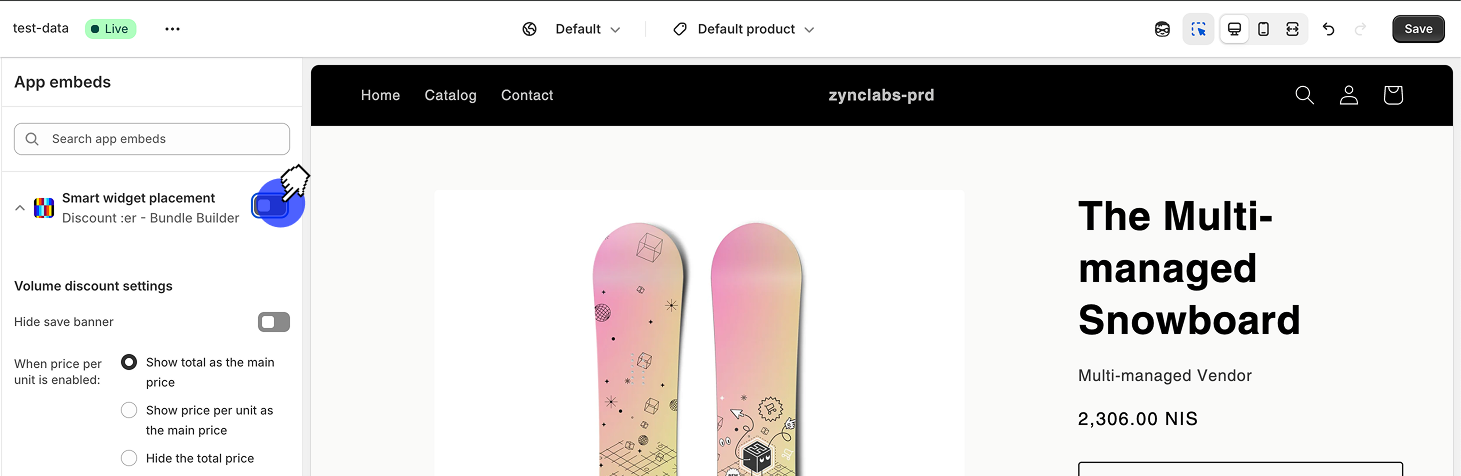
Task: Open the Contact menu link
Action: tap(527, 95)
